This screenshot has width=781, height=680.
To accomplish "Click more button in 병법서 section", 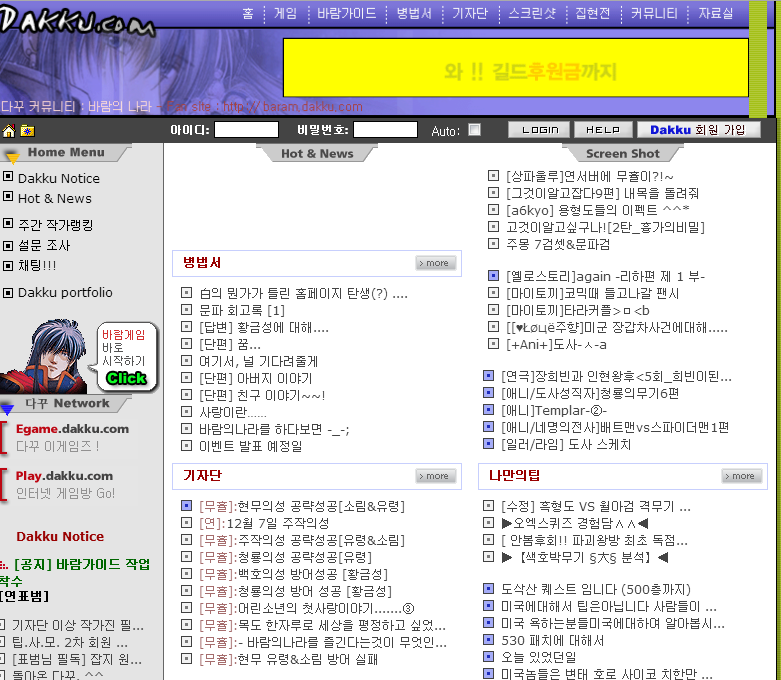I will coord(436,263).
